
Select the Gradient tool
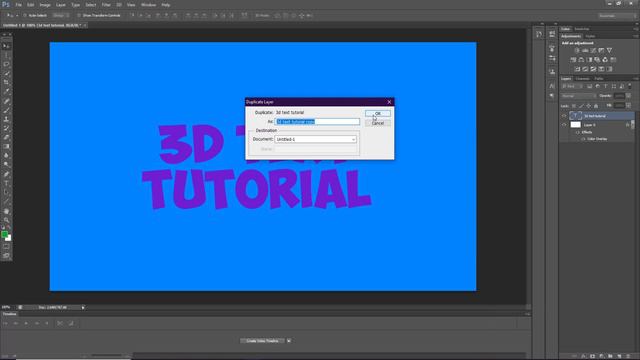pos(6,147)
